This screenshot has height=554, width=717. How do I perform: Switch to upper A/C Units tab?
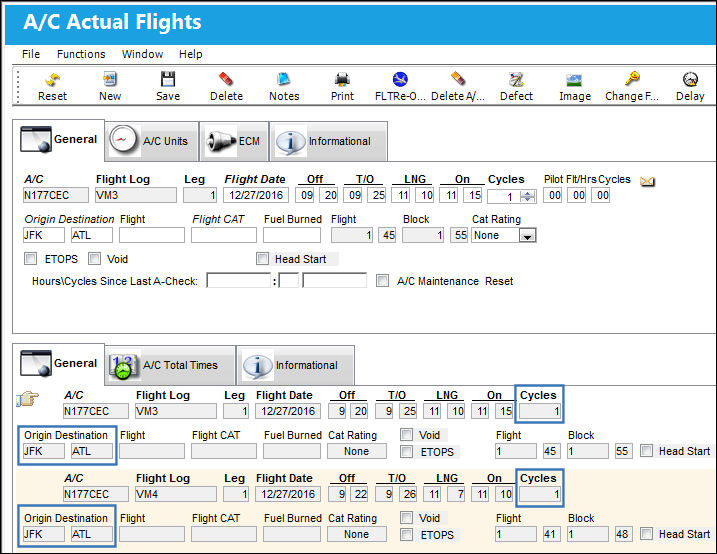pyautogui.click(x=152, y=141)
